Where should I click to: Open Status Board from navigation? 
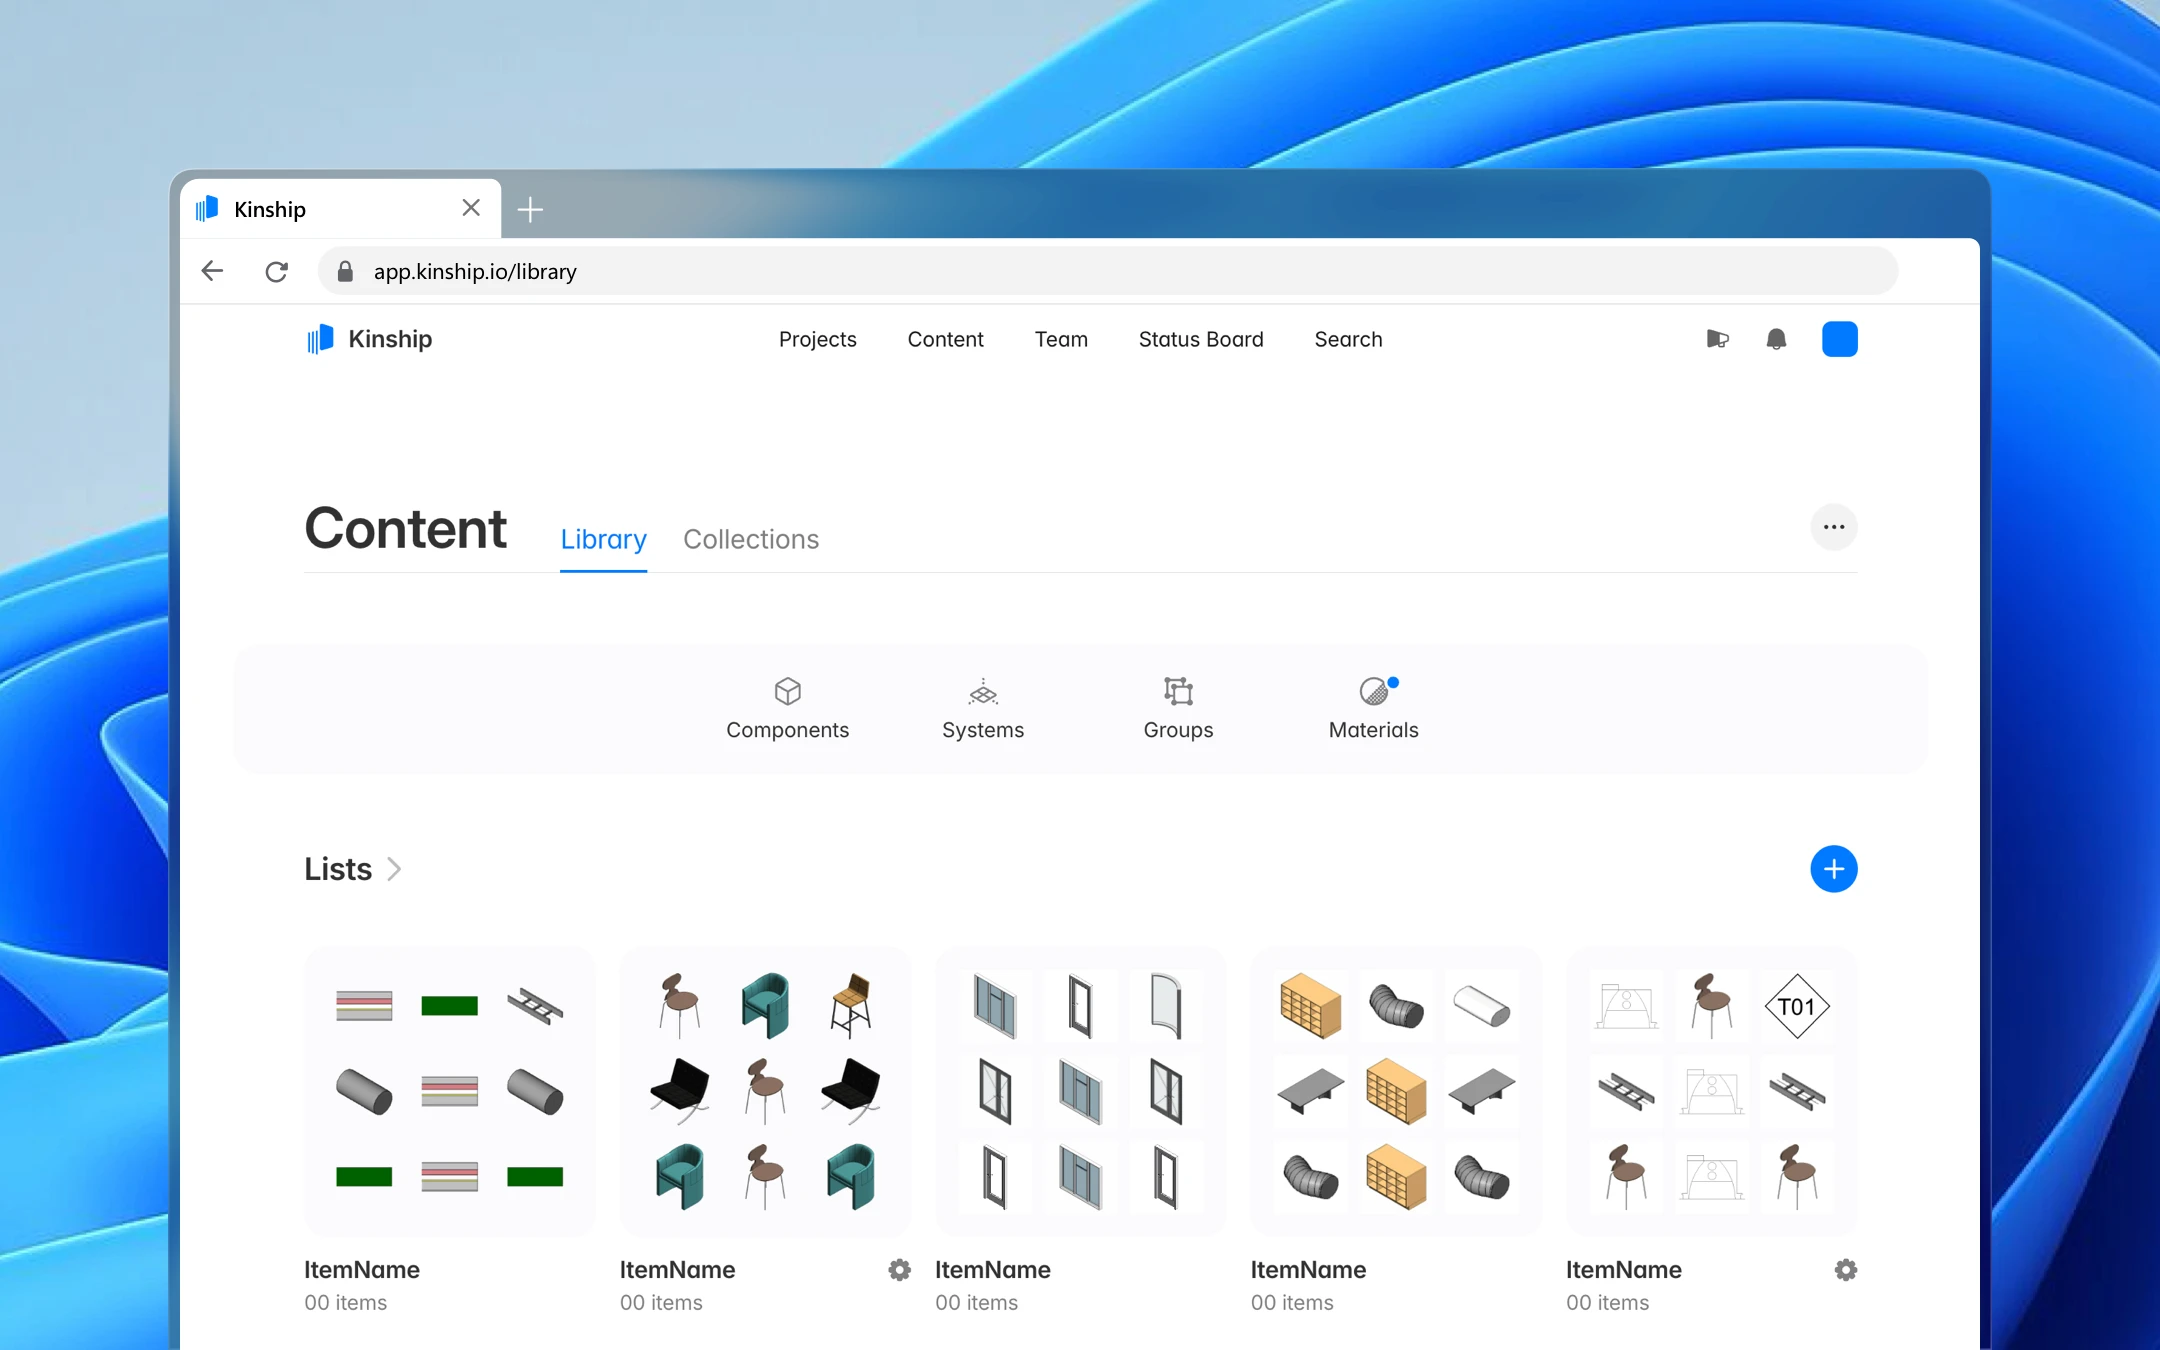click(1200, 339)
